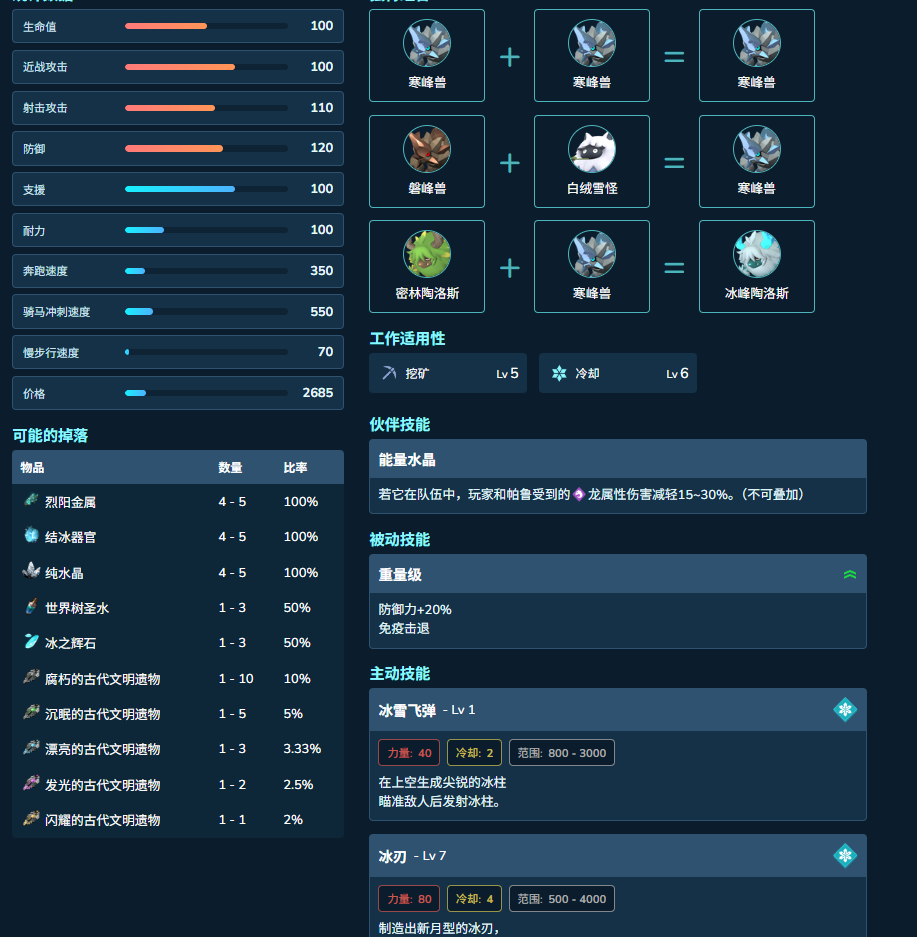917x937 pixels.
Task: Click the 冷却: 2 tag
Action: click(474, 753)
